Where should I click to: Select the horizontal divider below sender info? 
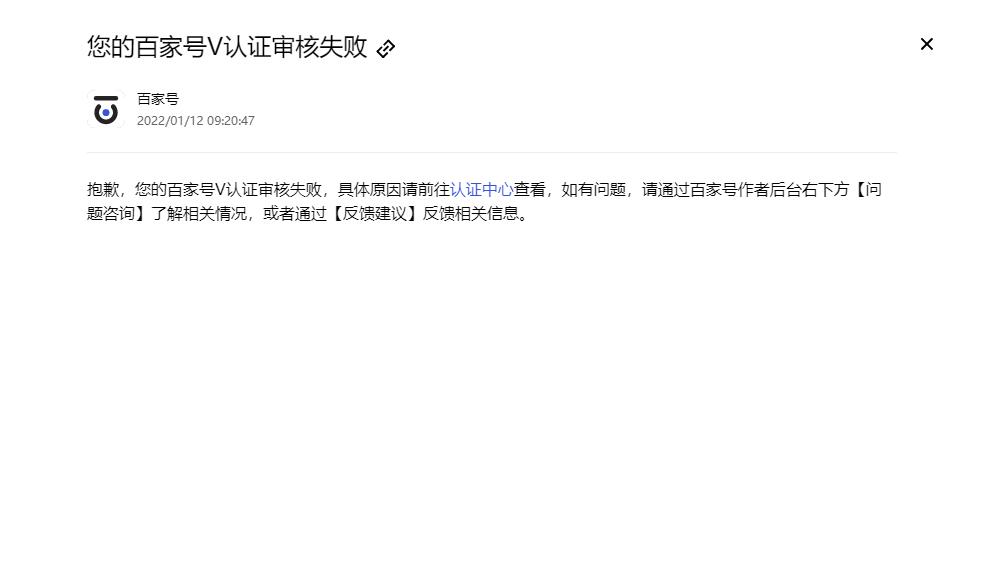point(492,152)
